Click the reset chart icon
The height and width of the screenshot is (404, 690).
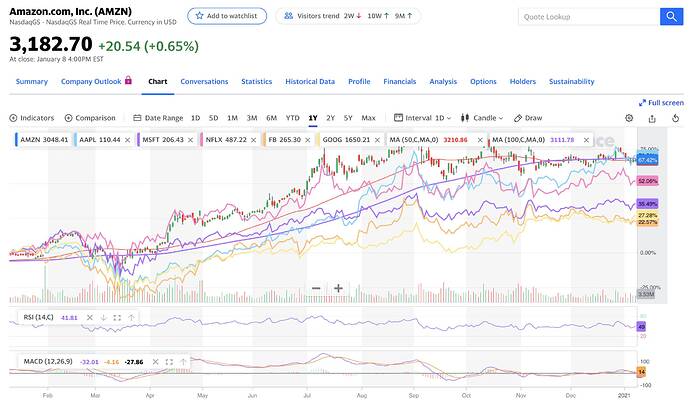click(x=675, y=118)
